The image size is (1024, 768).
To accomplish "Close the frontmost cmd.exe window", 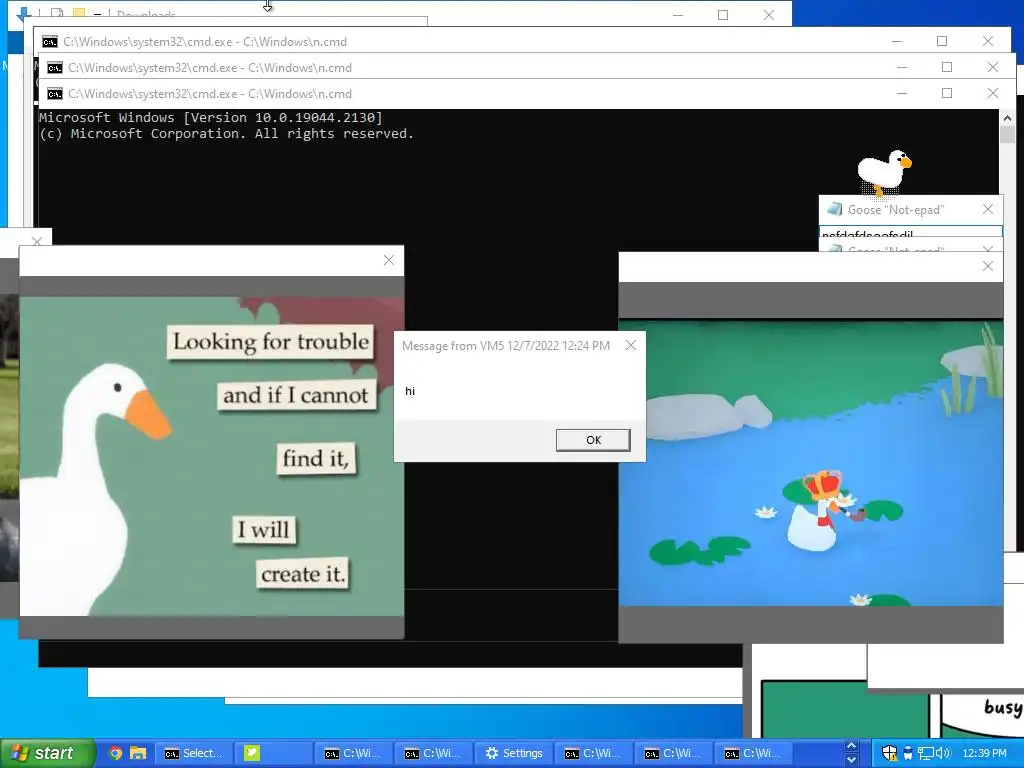I will click(993, 93).
